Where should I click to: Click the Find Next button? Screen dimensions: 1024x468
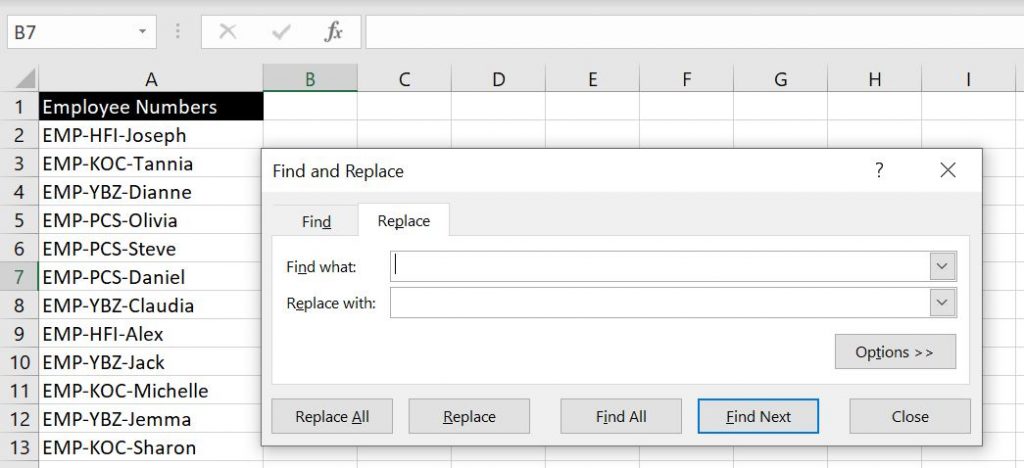pyautogui.click(x=758, y=416)
